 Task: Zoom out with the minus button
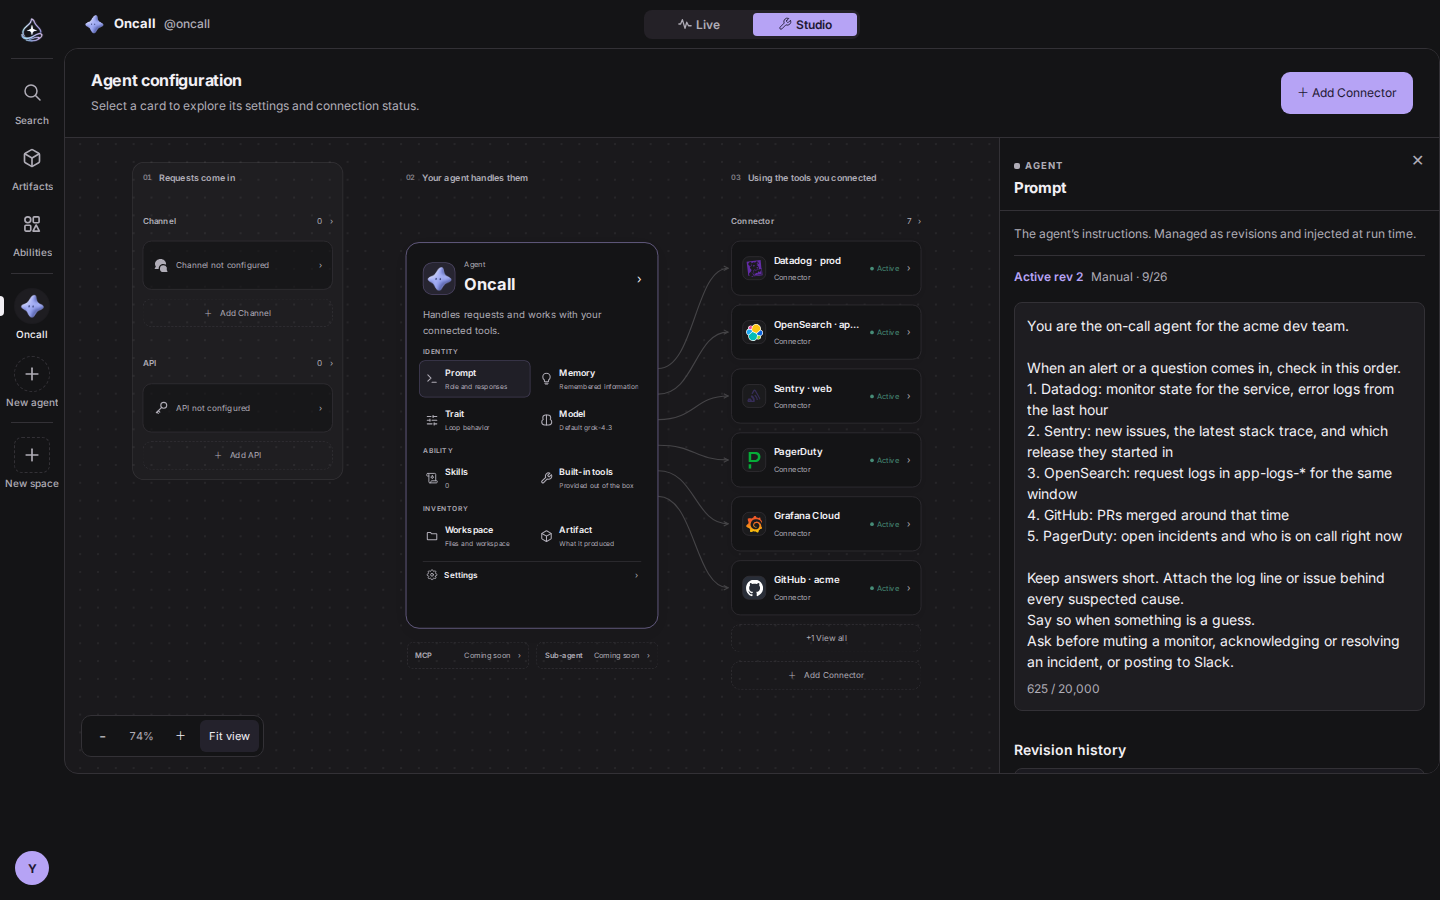tap(102, 736)
